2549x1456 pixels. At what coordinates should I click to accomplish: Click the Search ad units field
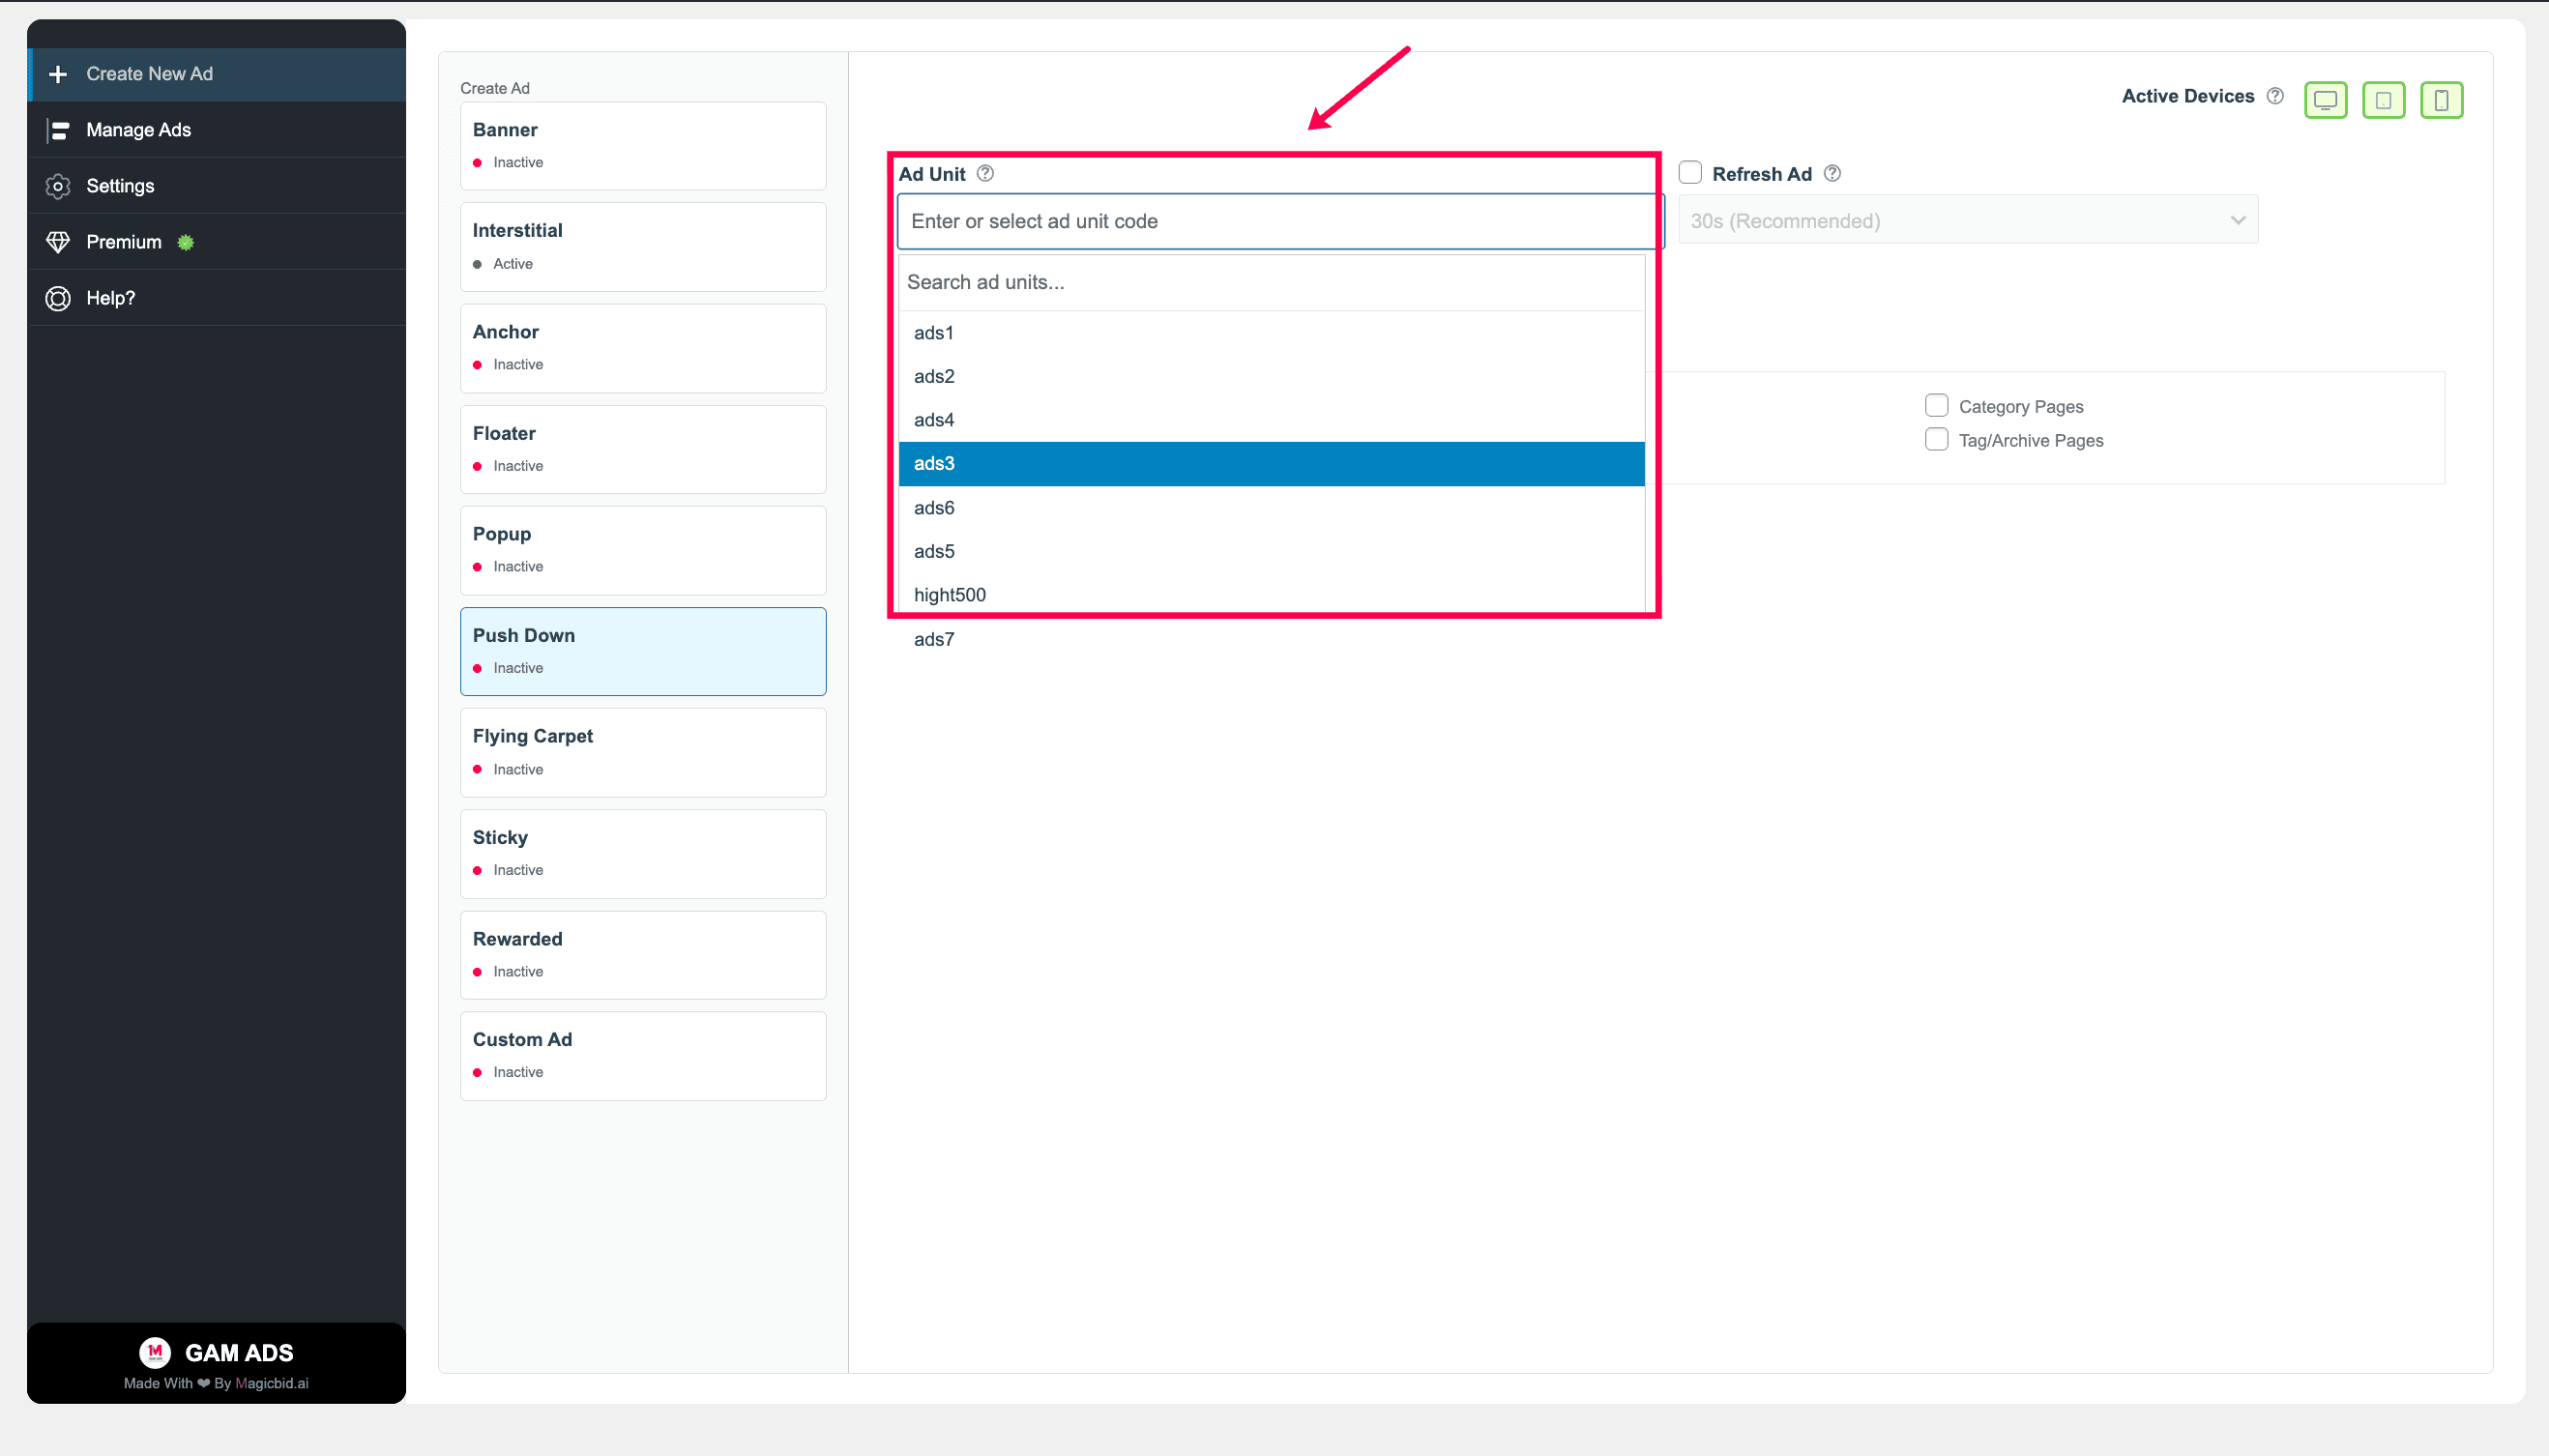[x=1271, y=282]
